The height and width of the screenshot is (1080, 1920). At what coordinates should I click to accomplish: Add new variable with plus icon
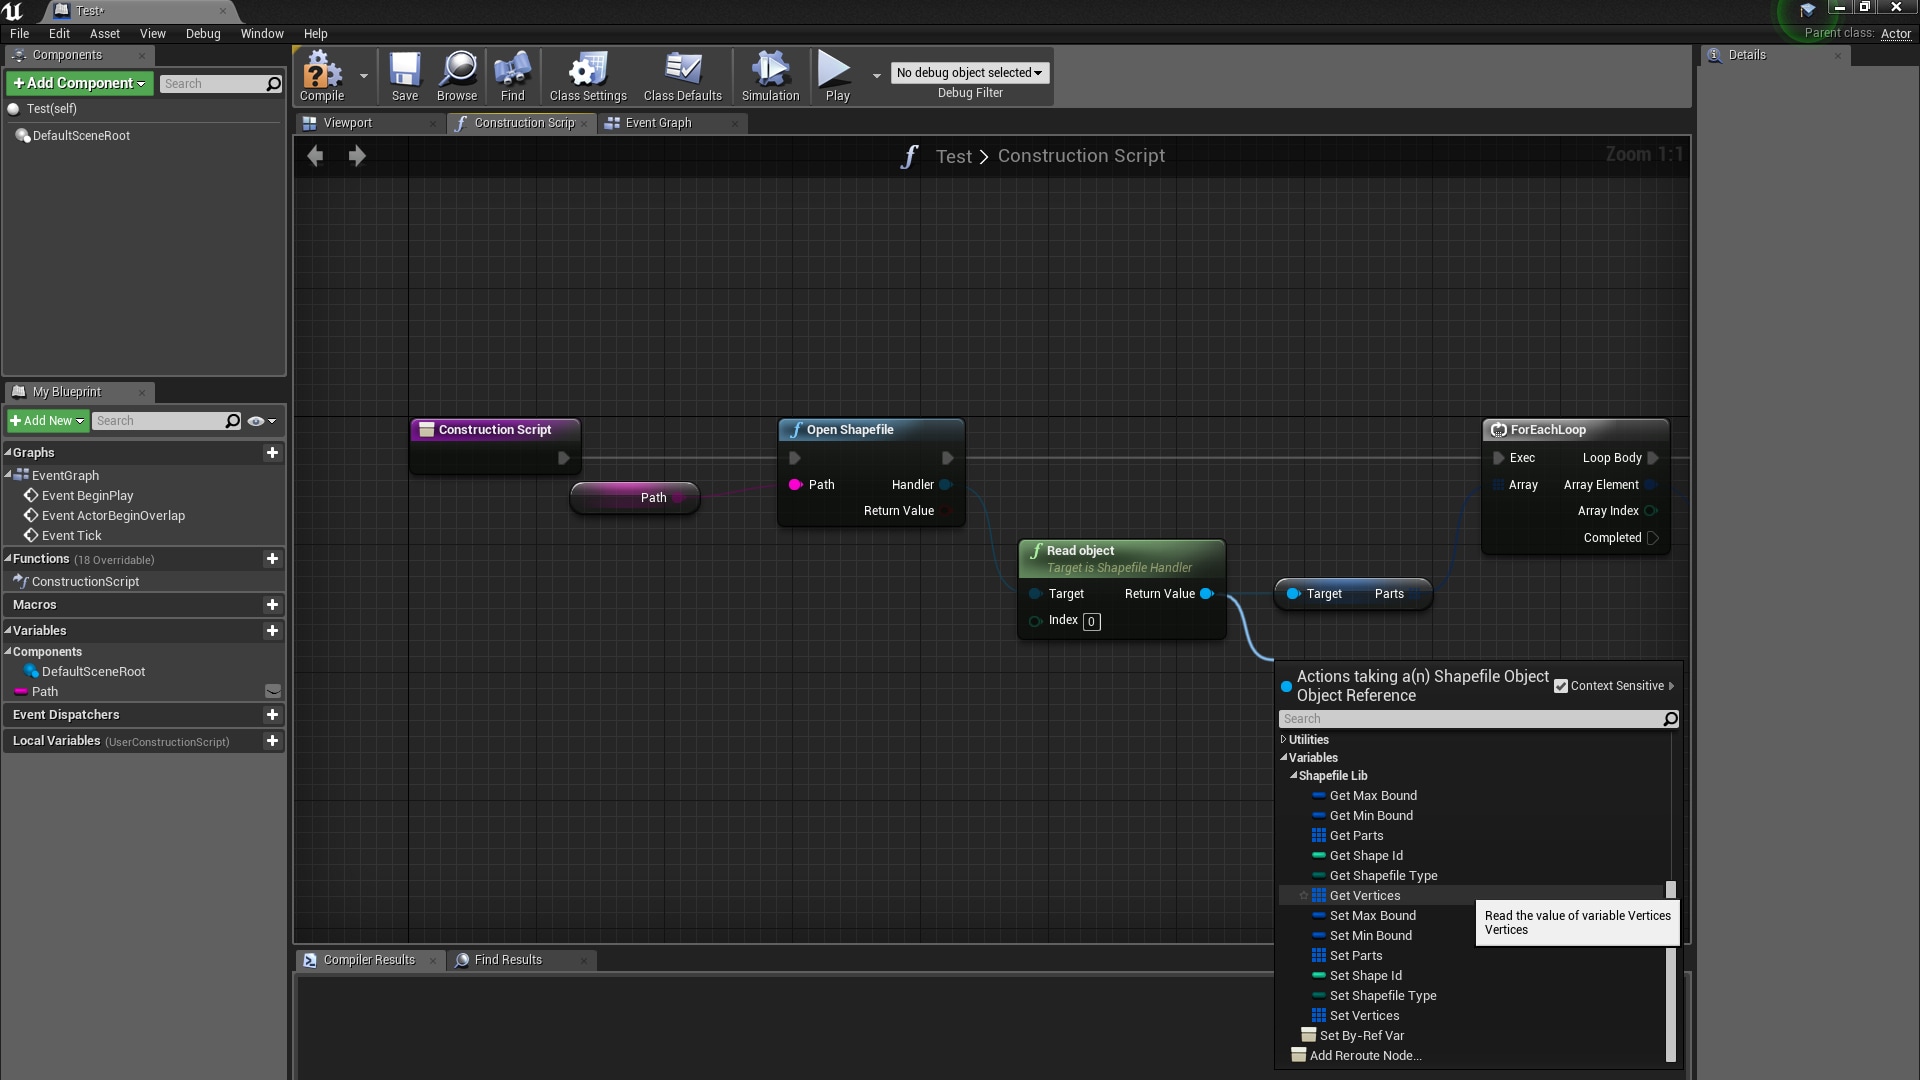[x=272, y=631]
